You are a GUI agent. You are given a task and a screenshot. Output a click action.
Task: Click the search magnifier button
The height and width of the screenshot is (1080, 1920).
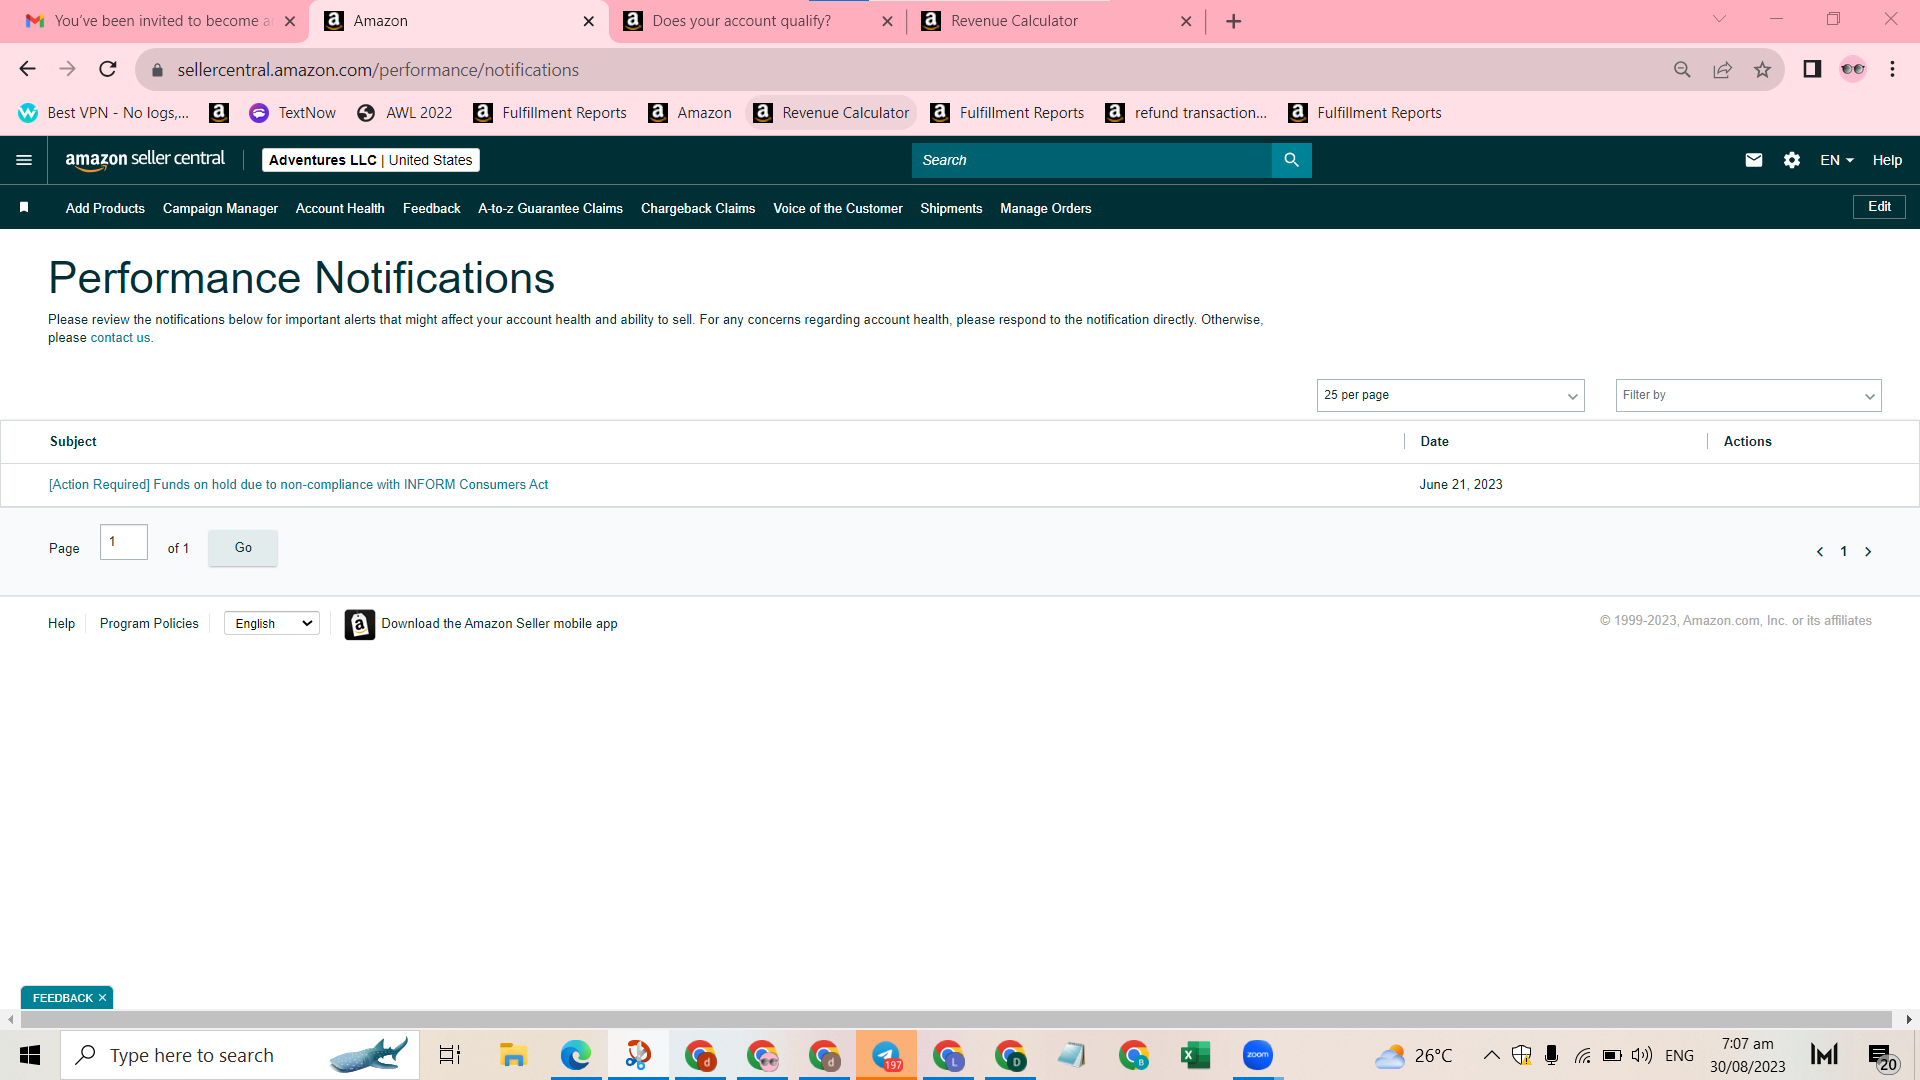coord(1291,160)
